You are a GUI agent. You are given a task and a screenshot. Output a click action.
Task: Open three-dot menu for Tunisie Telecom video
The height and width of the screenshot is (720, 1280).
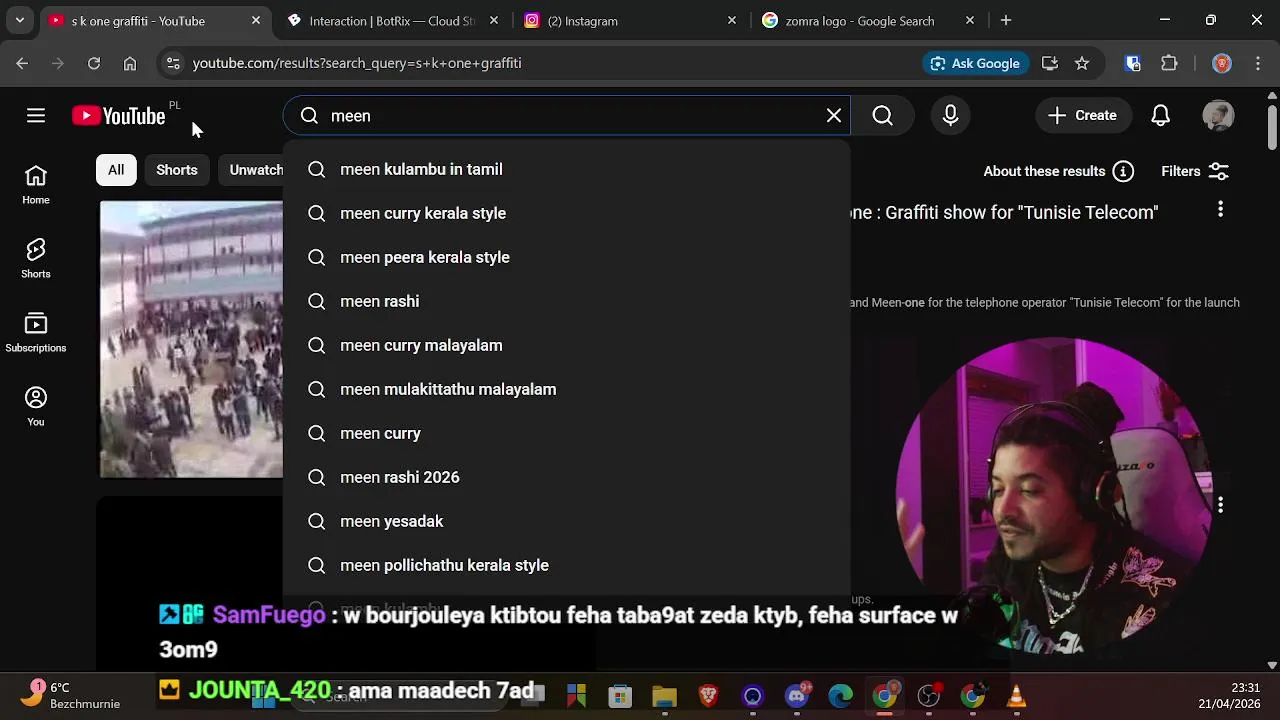(x=1220, y=209)
